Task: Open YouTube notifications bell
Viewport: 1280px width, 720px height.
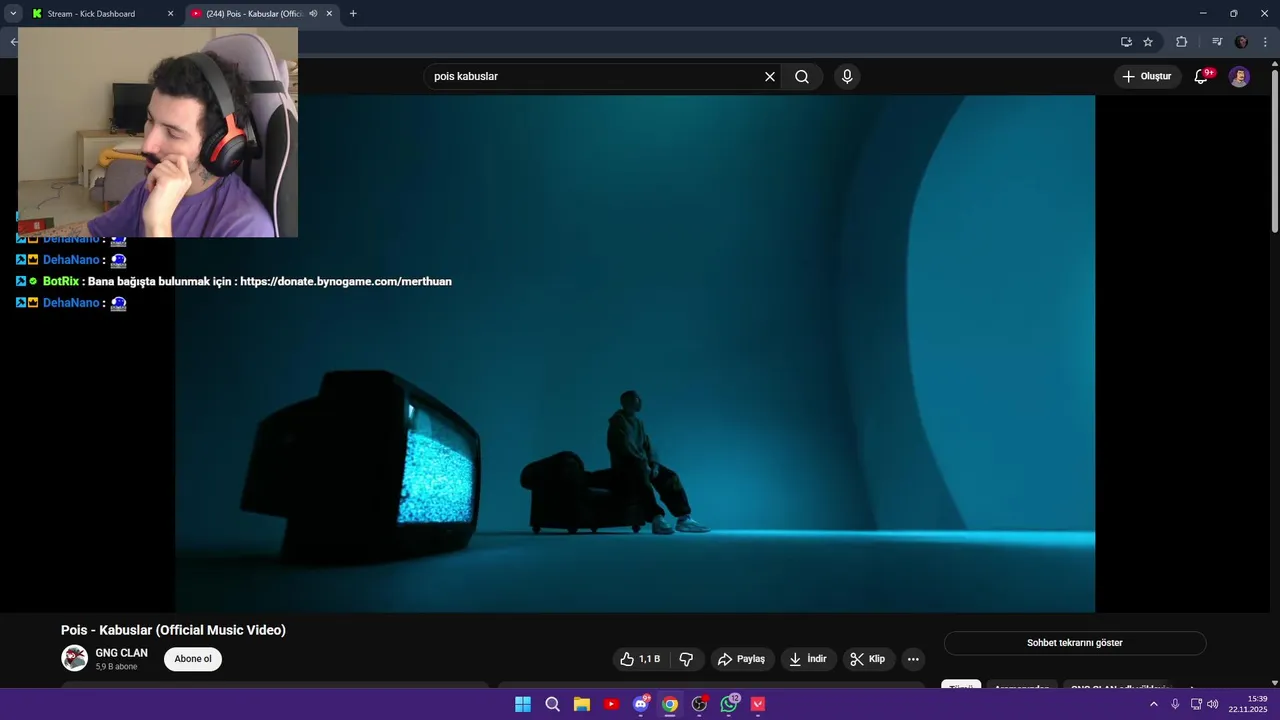Action: 1202,77
